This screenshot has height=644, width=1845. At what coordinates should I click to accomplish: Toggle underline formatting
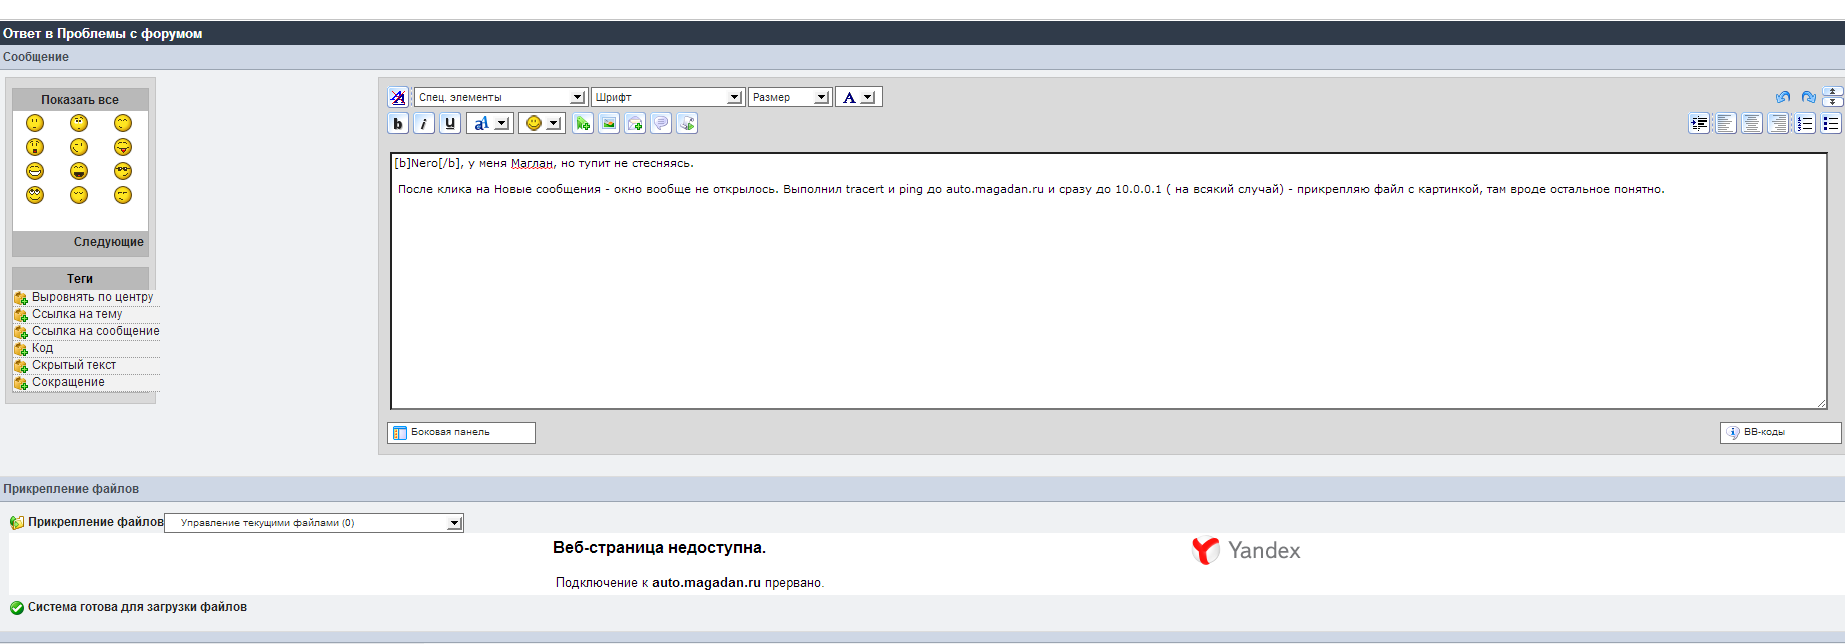[x=450, y=123]
